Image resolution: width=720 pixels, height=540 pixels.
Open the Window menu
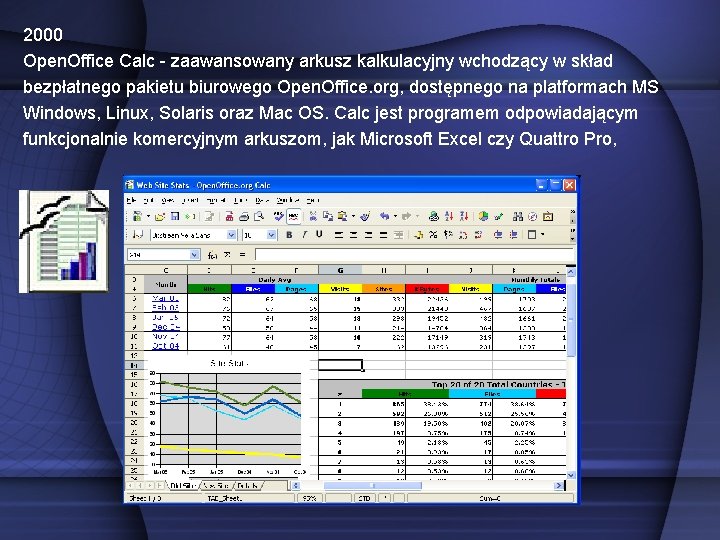(287, 200)
